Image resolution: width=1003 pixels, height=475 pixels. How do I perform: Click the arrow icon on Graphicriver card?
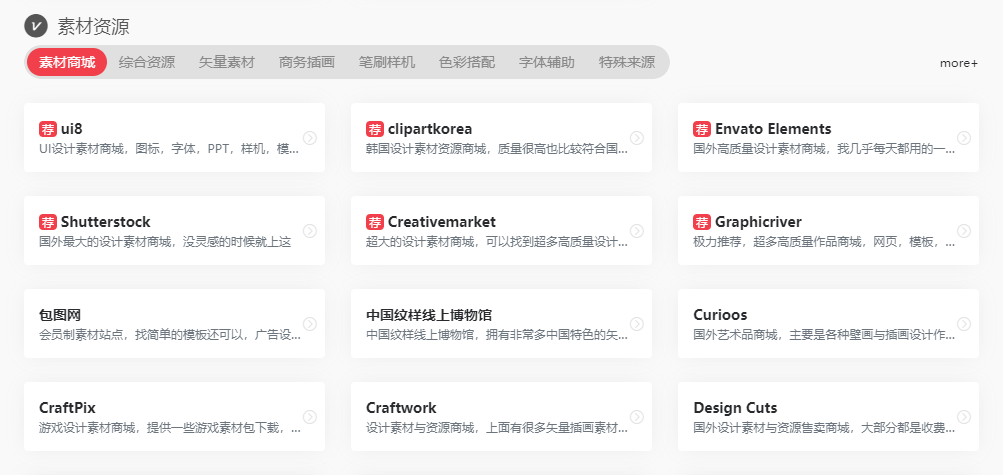[964, 231]
